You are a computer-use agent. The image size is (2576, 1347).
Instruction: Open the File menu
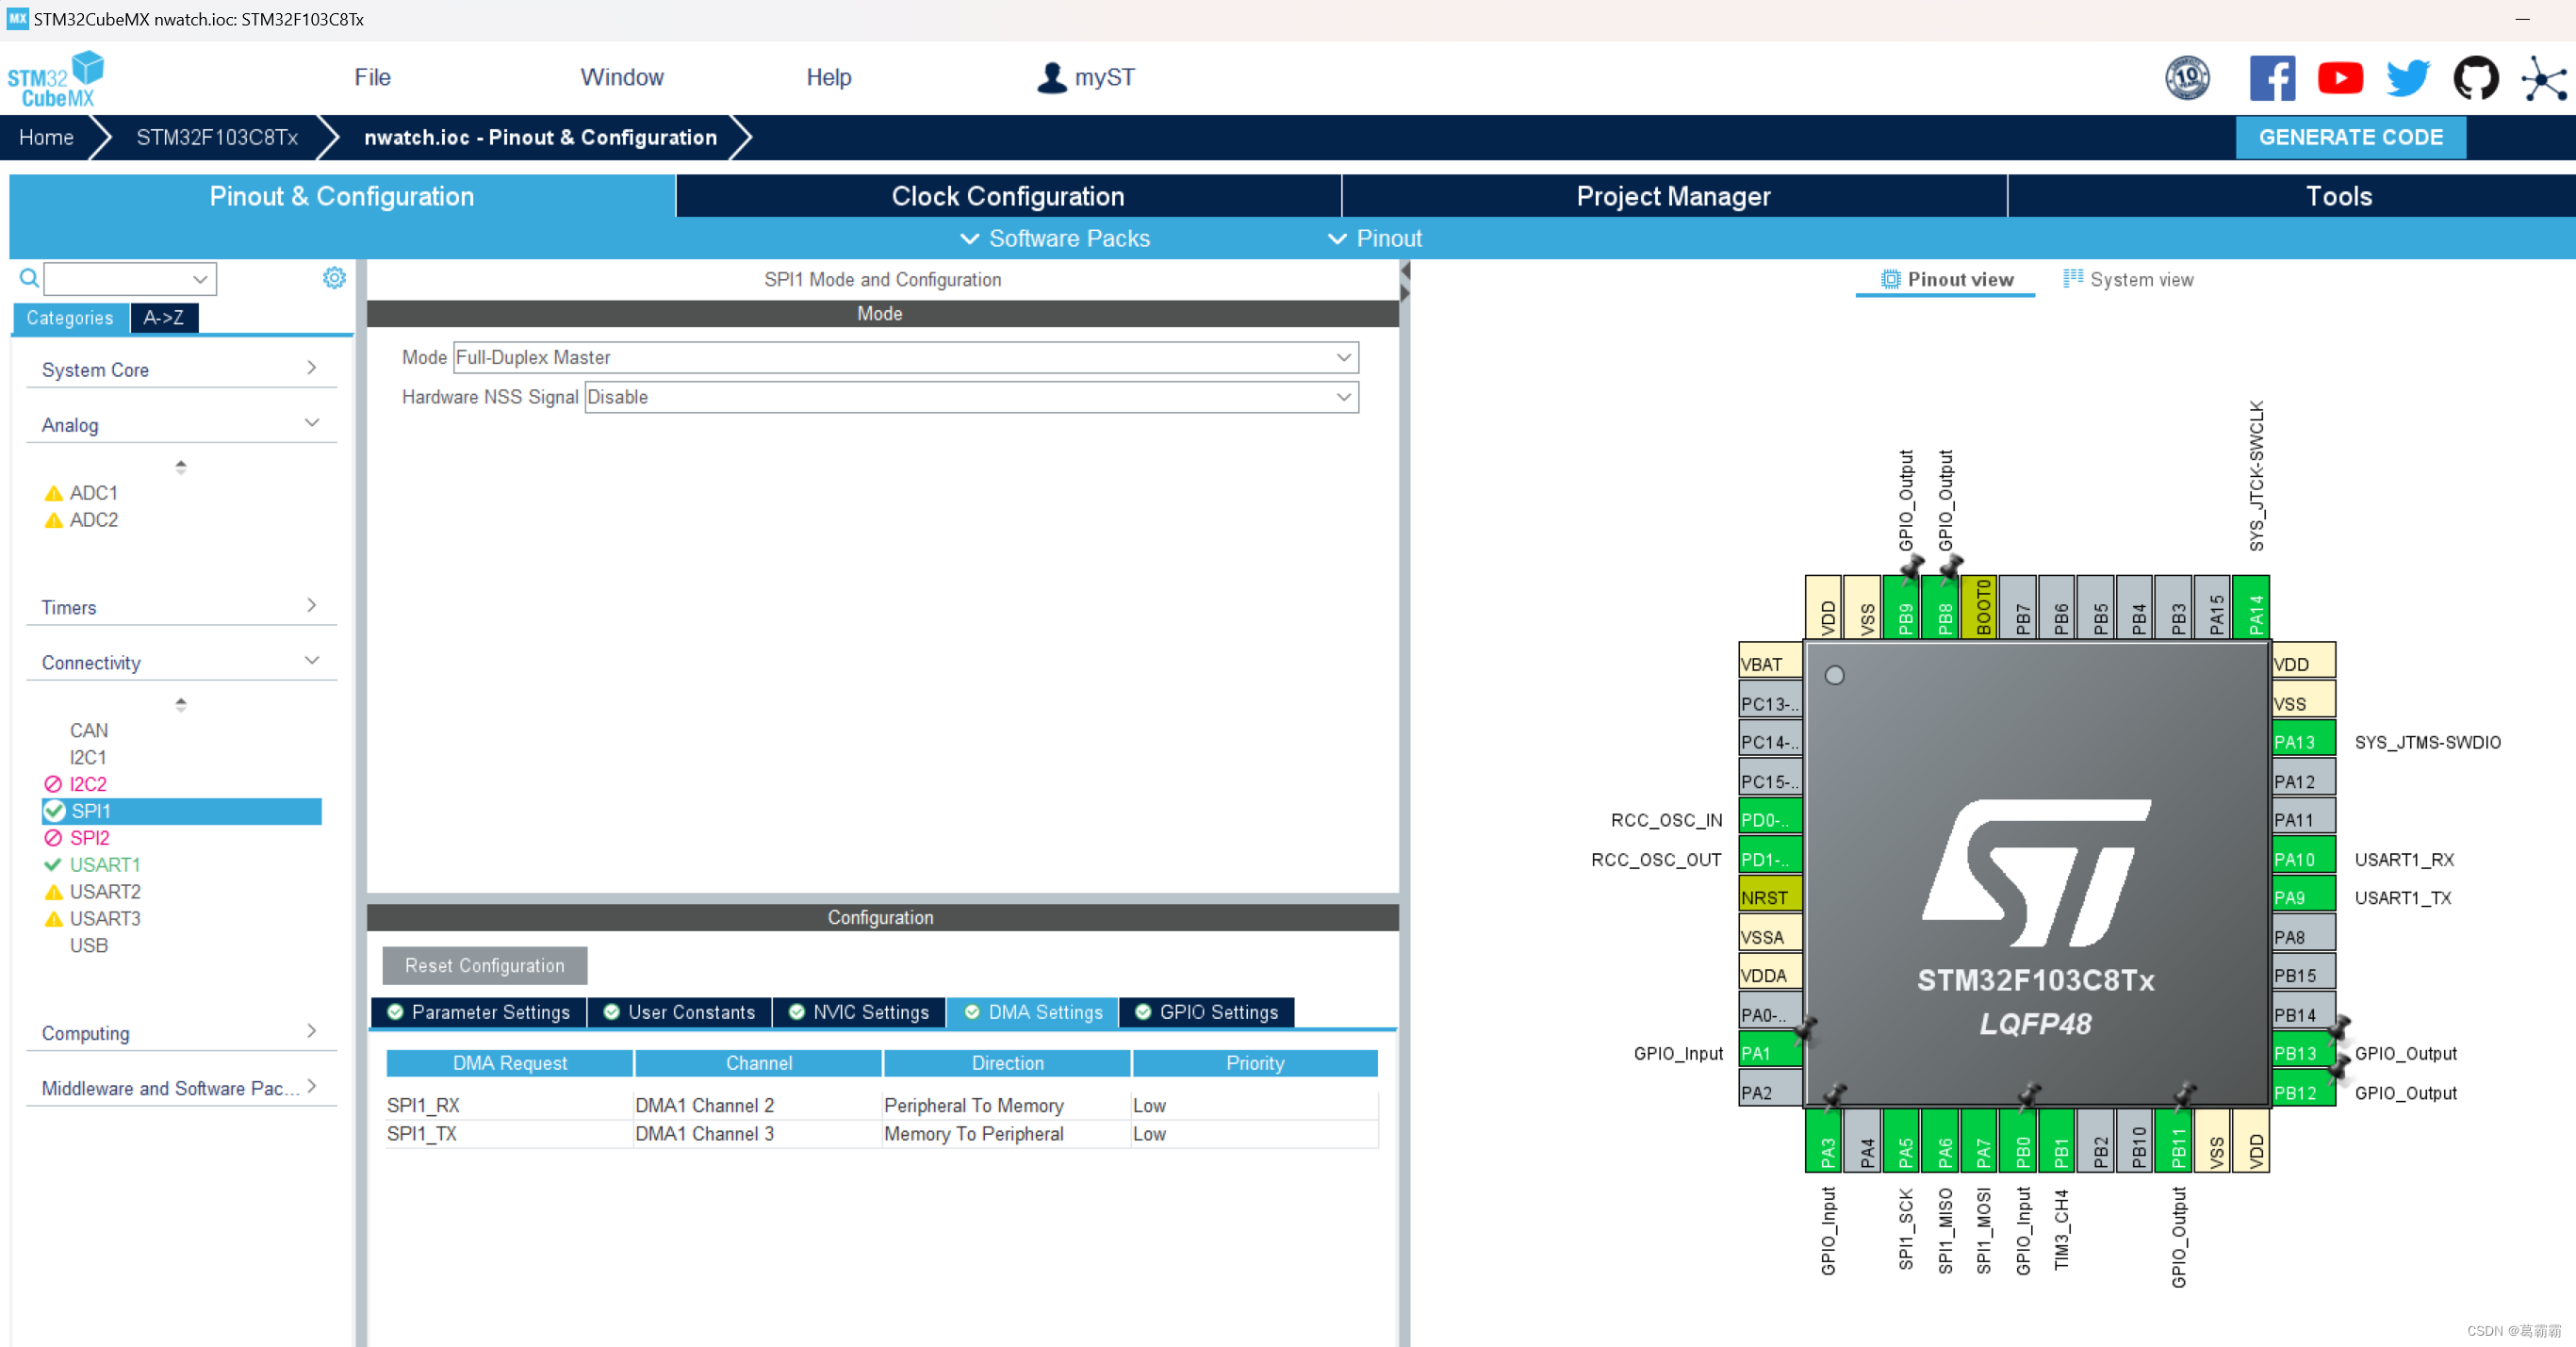click(372, 77)
